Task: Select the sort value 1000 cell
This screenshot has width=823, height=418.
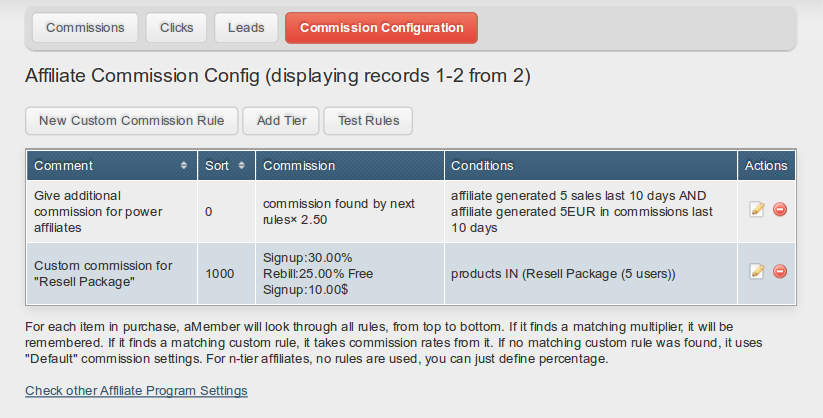Action: [220, 273]
